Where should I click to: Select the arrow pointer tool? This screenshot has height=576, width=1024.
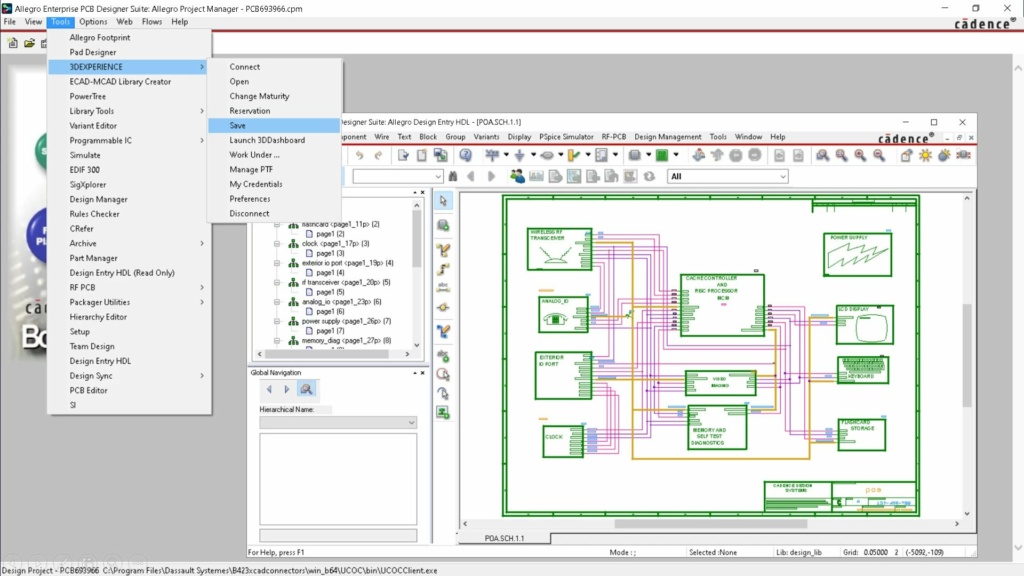(x=443, y=202)
